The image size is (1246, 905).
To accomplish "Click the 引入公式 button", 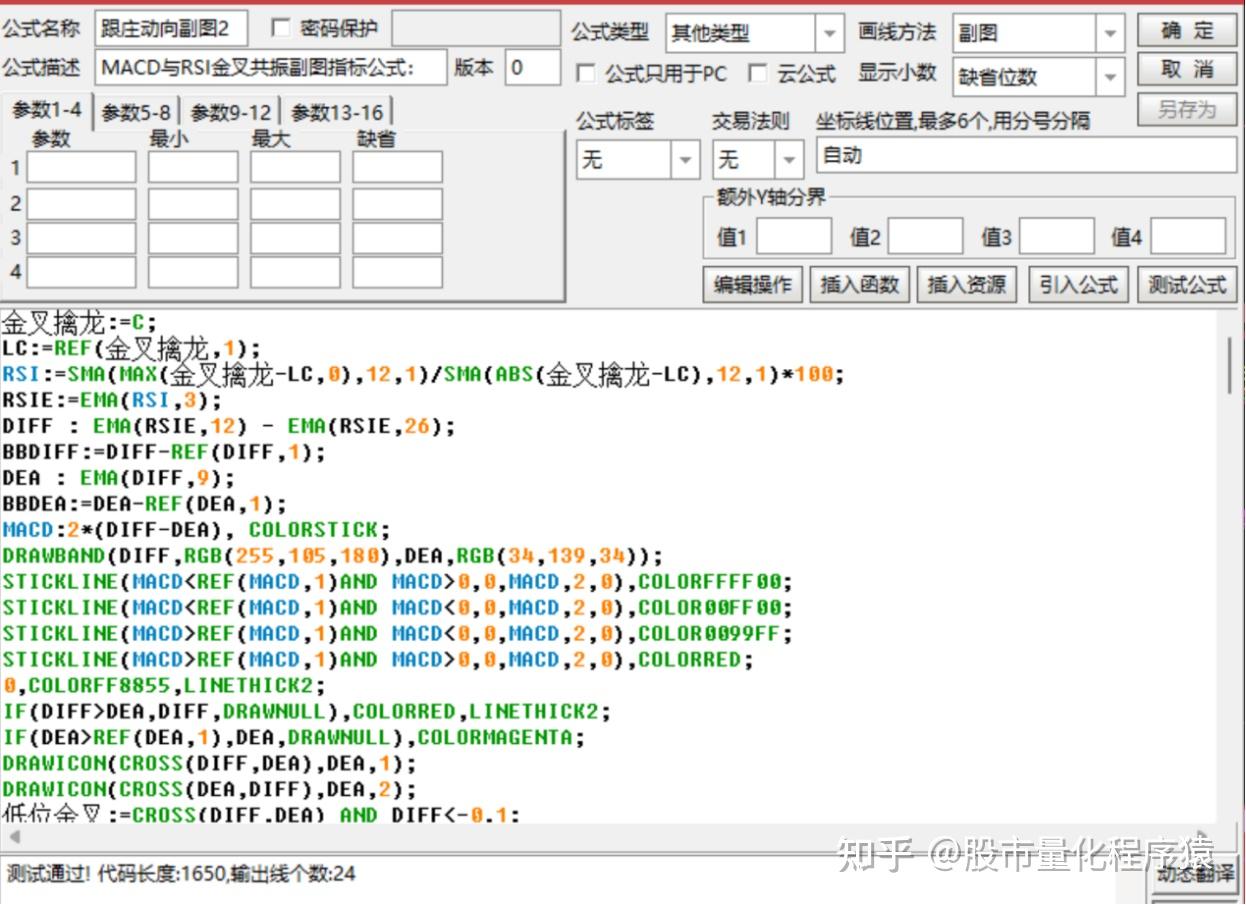I will (x=1077, y=285).
